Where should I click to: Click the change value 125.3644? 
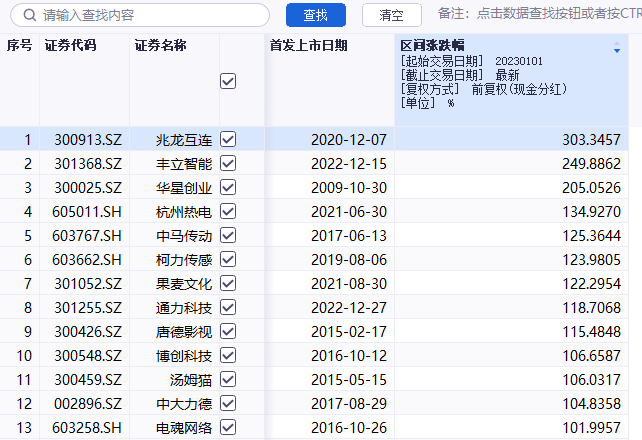click(591, 236)
